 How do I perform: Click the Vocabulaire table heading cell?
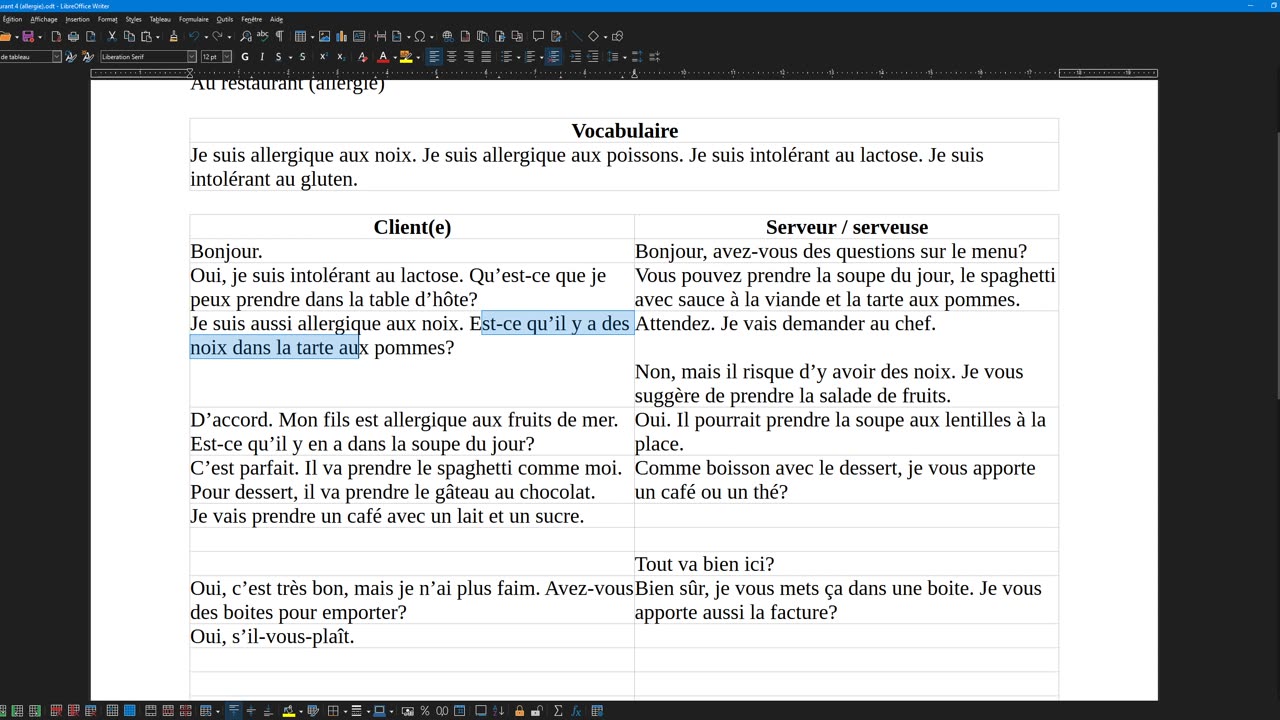pyautogui.click(x=624, y=130)
